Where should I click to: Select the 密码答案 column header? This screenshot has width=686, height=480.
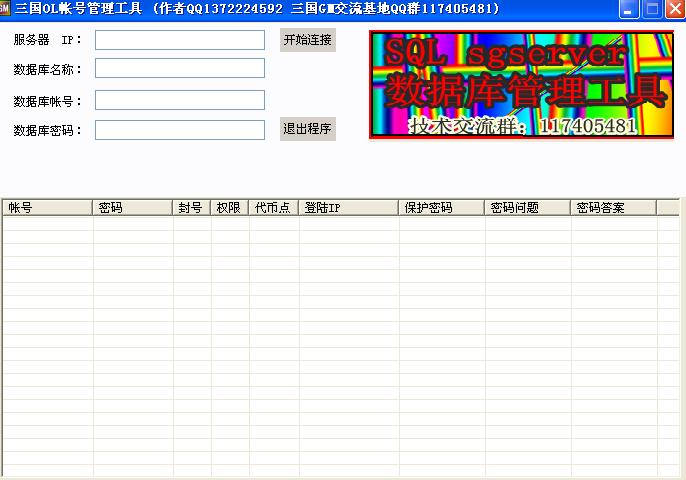pyautogui.click(x=613, y=208)
